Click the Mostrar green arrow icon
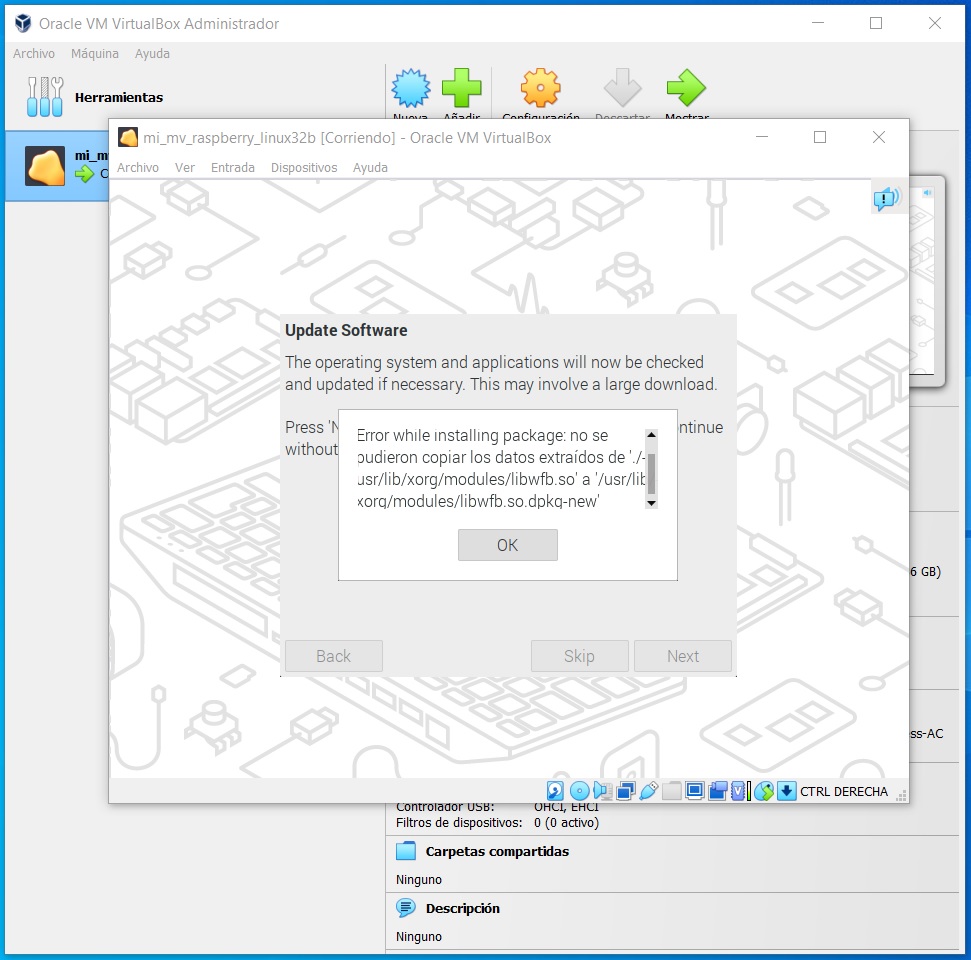The height and width of the screenshot is (960, 971). 686,88
